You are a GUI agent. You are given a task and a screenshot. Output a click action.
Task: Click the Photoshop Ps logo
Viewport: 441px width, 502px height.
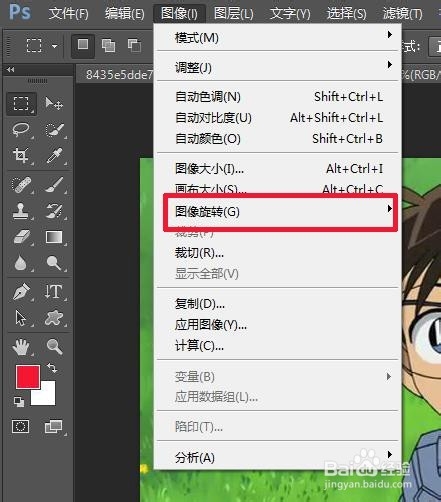point(20,12)
